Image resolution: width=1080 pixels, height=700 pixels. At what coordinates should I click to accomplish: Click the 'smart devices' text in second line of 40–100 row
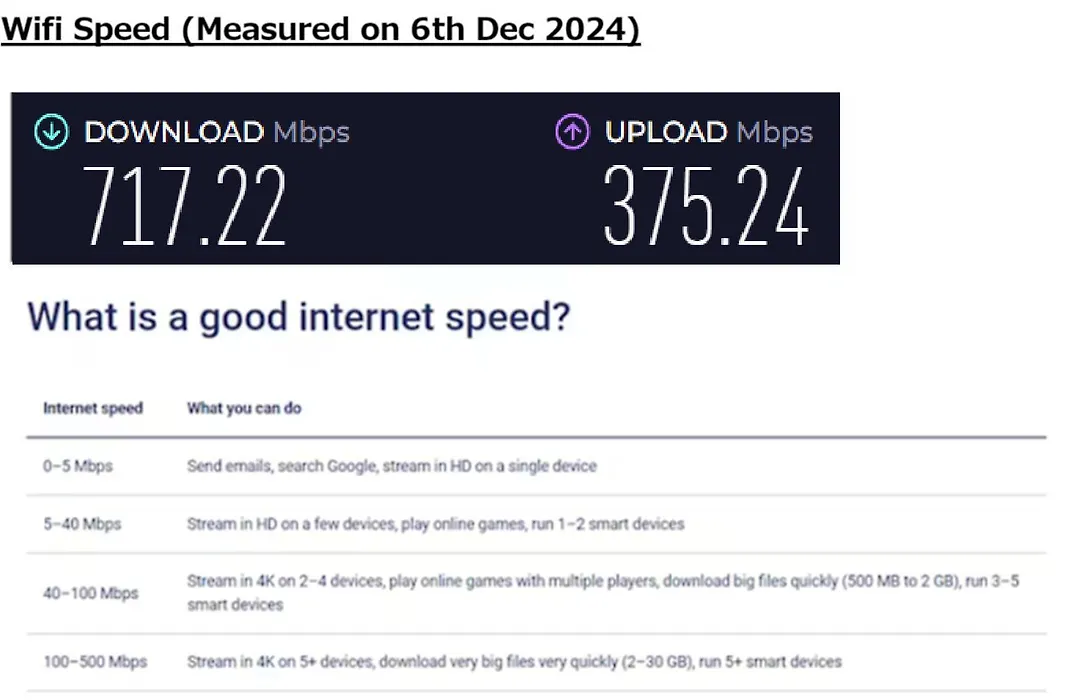click(235, 605)
